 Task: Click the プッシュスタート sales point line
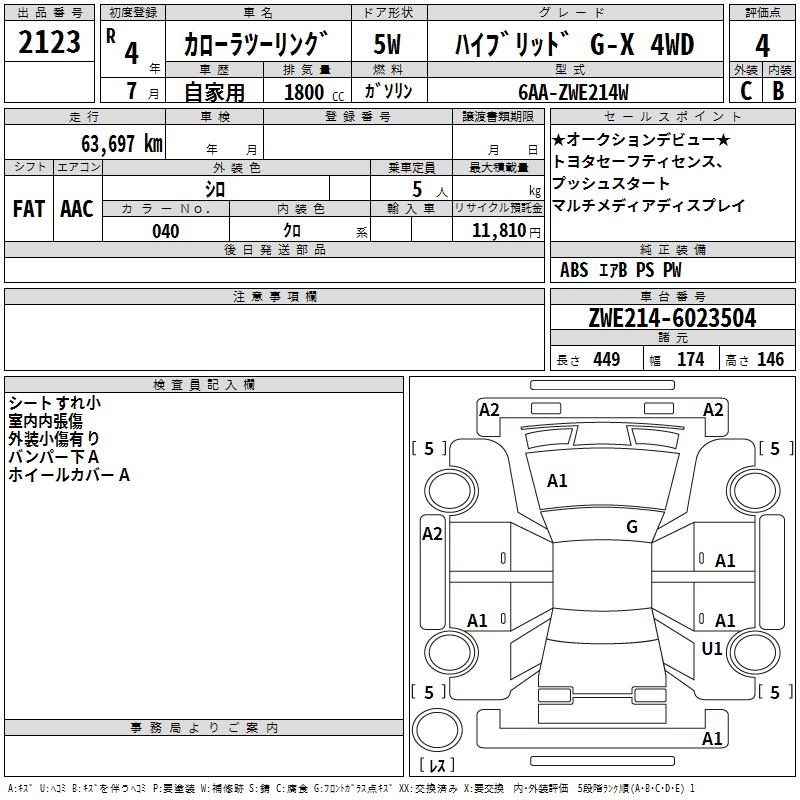(611, 183)
